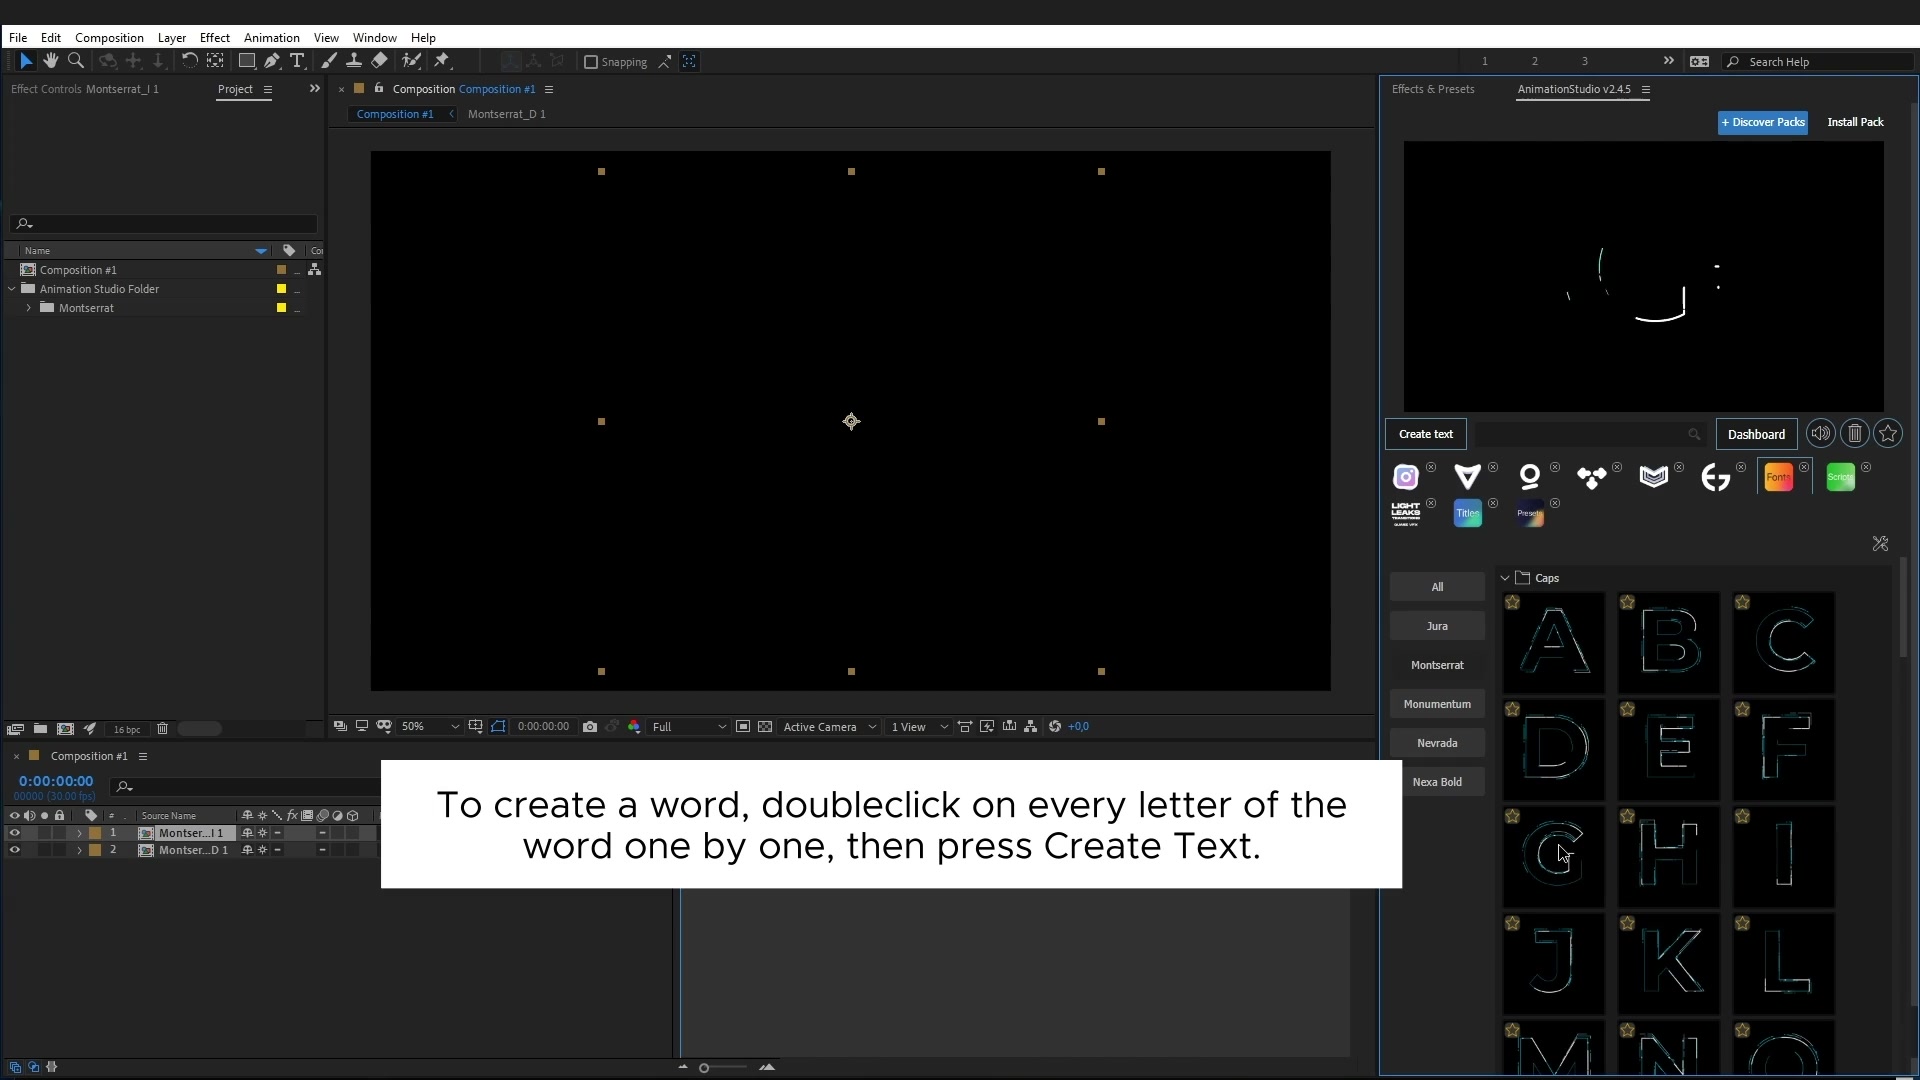Collapse the Caps folder group
Viewport: 1920px width, 1080px height.
coord(1505,578)
